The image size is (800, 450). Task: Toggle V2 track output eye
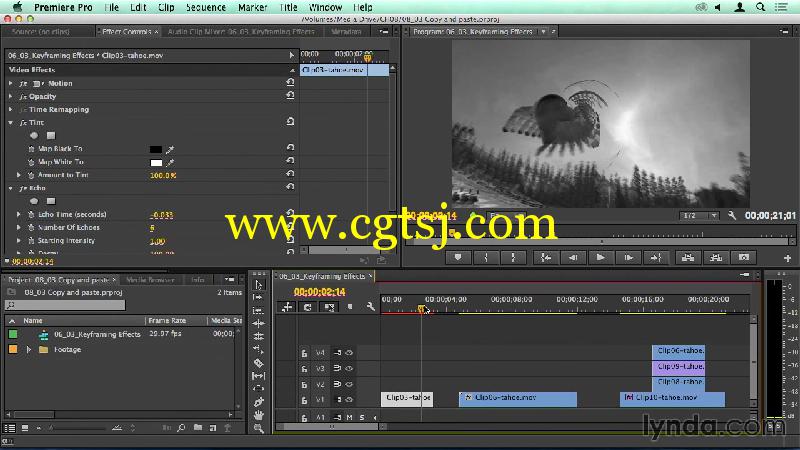pos(349,384)
